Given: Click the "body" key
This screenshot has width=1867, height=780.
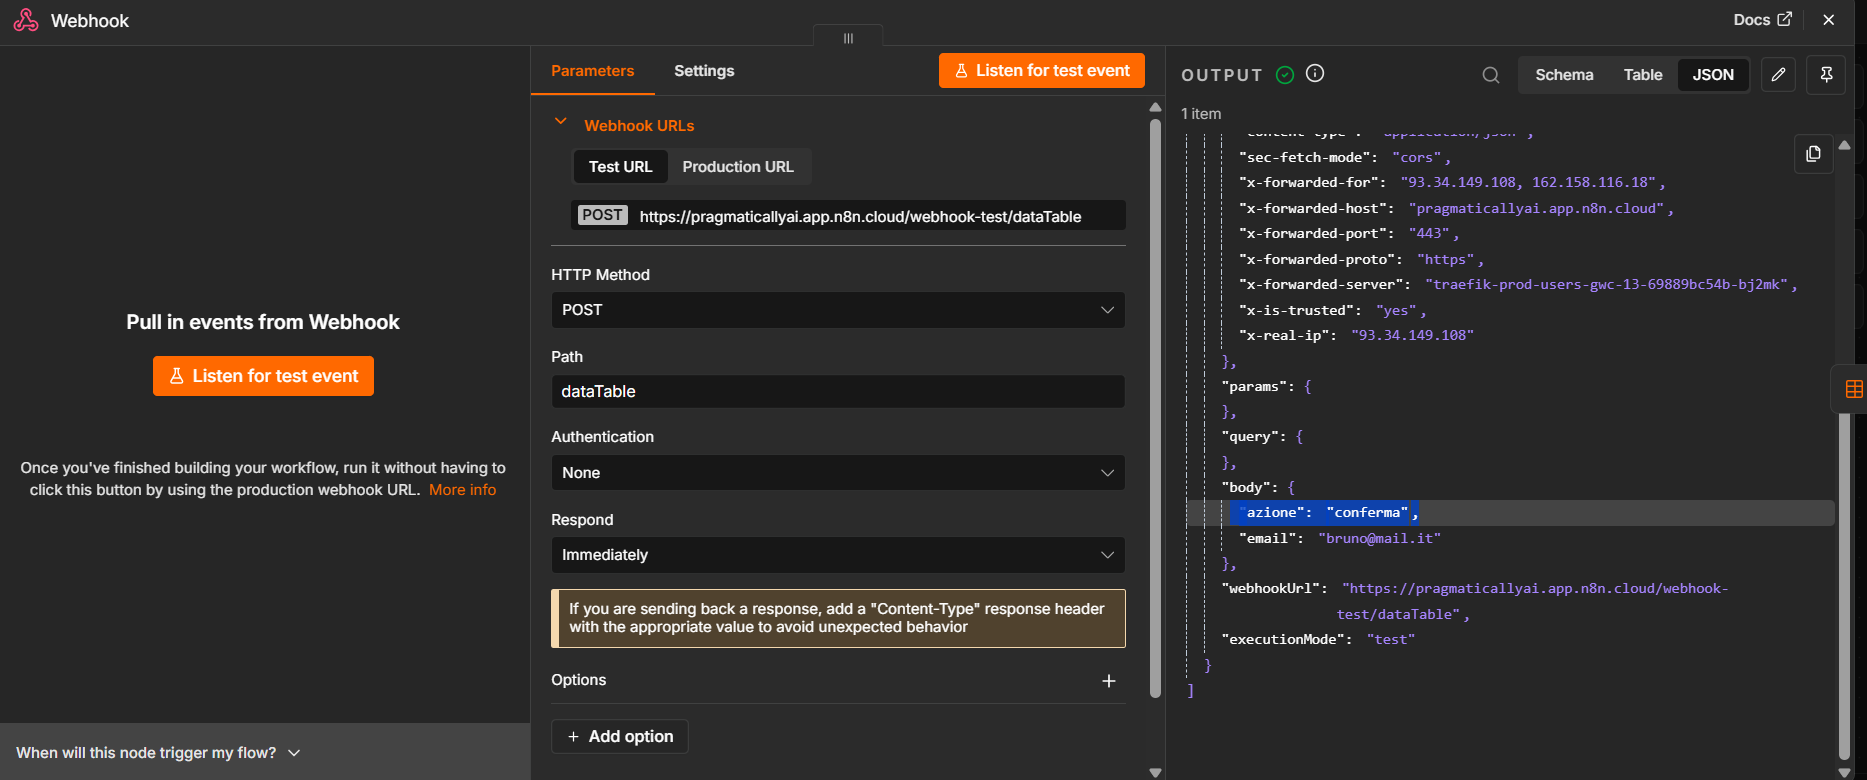Looking at the screenshot, I should 1247,487.
